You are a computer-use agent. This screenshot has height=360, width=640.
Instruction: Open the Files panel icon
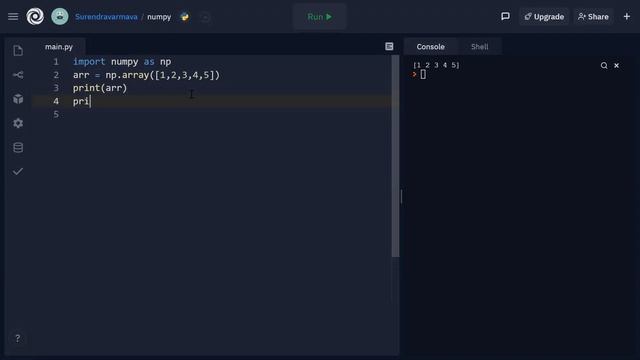click(x=18, y=51)
